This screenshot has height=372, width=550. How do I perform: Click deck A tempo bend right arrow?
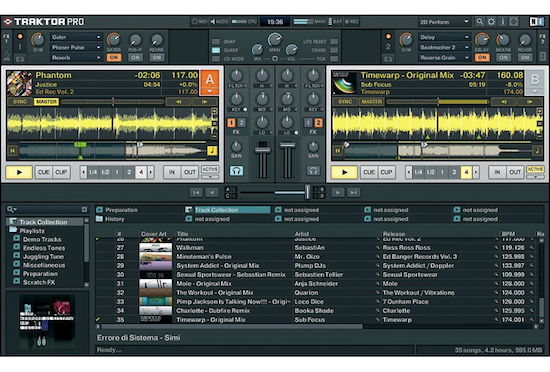click(x=204, y=102)
